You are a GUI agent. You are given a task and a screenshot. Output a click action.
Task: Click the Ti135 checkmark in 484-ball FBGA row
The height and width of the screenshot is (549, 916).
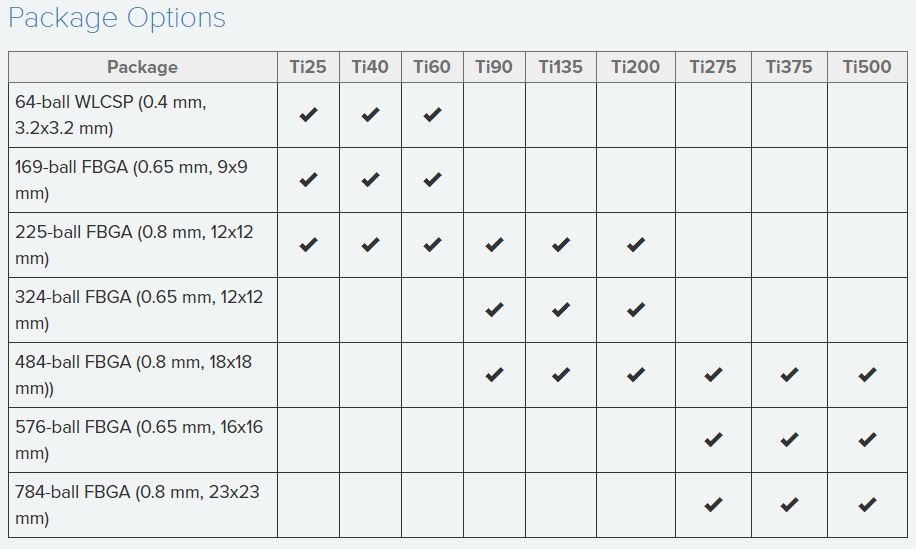[x=561, y=375]
